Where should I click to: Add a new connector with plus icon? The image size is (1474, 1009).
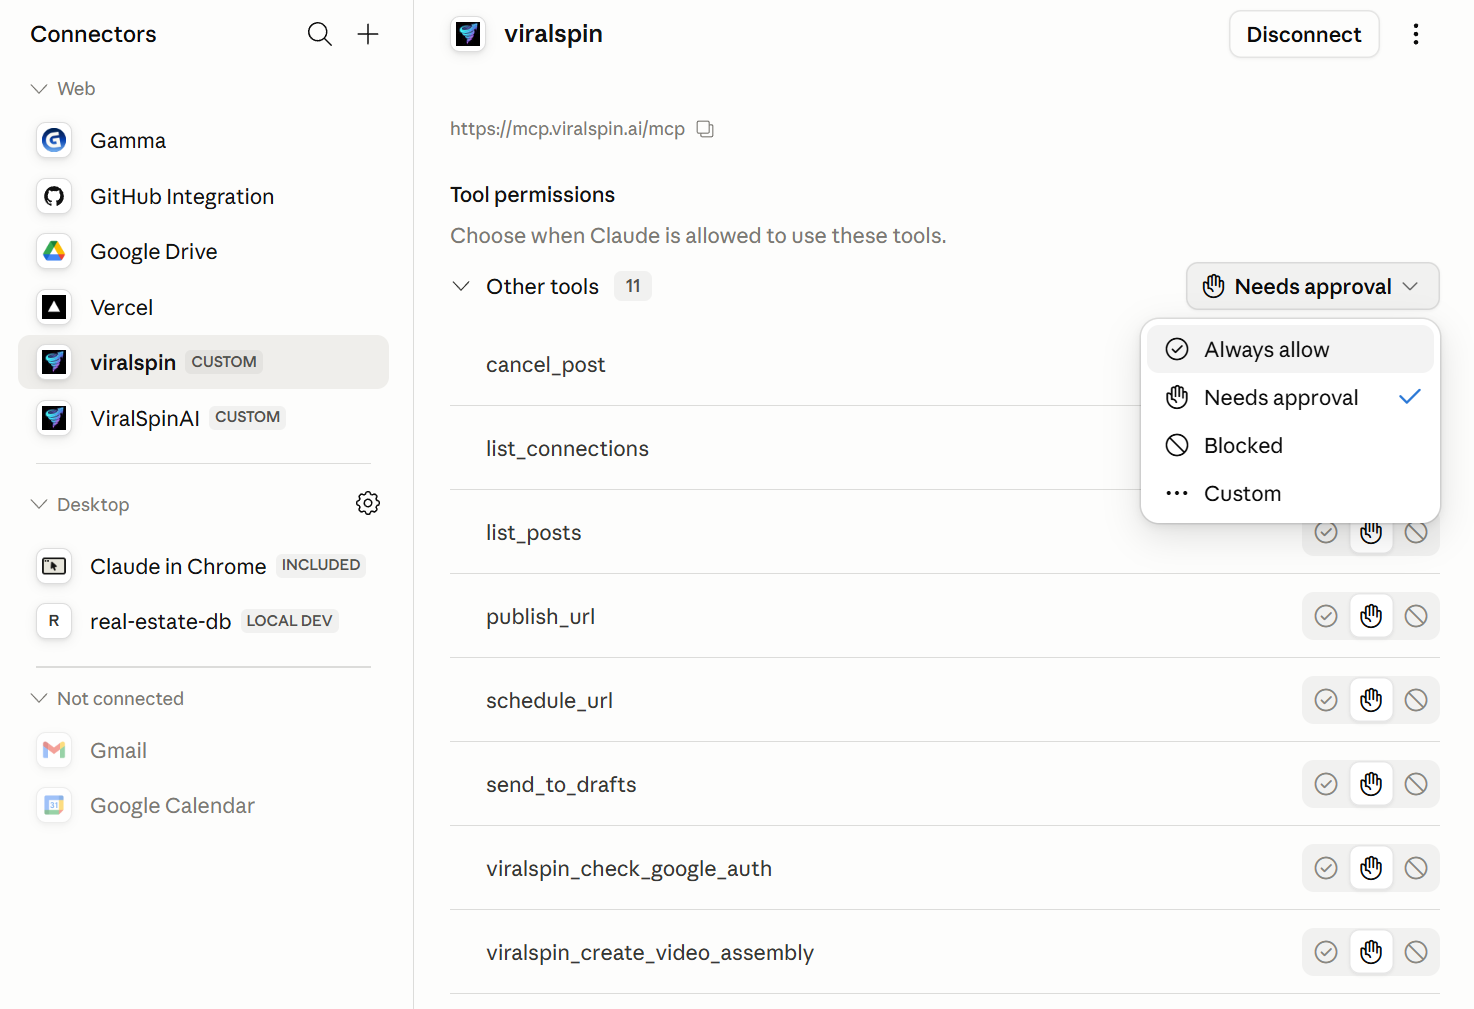pyautogui.click(x=368, y=34)
